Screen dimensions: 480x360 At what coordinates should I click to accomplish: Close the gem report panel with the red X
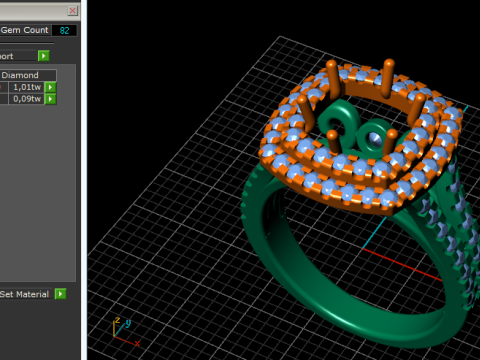click(72, 11)
